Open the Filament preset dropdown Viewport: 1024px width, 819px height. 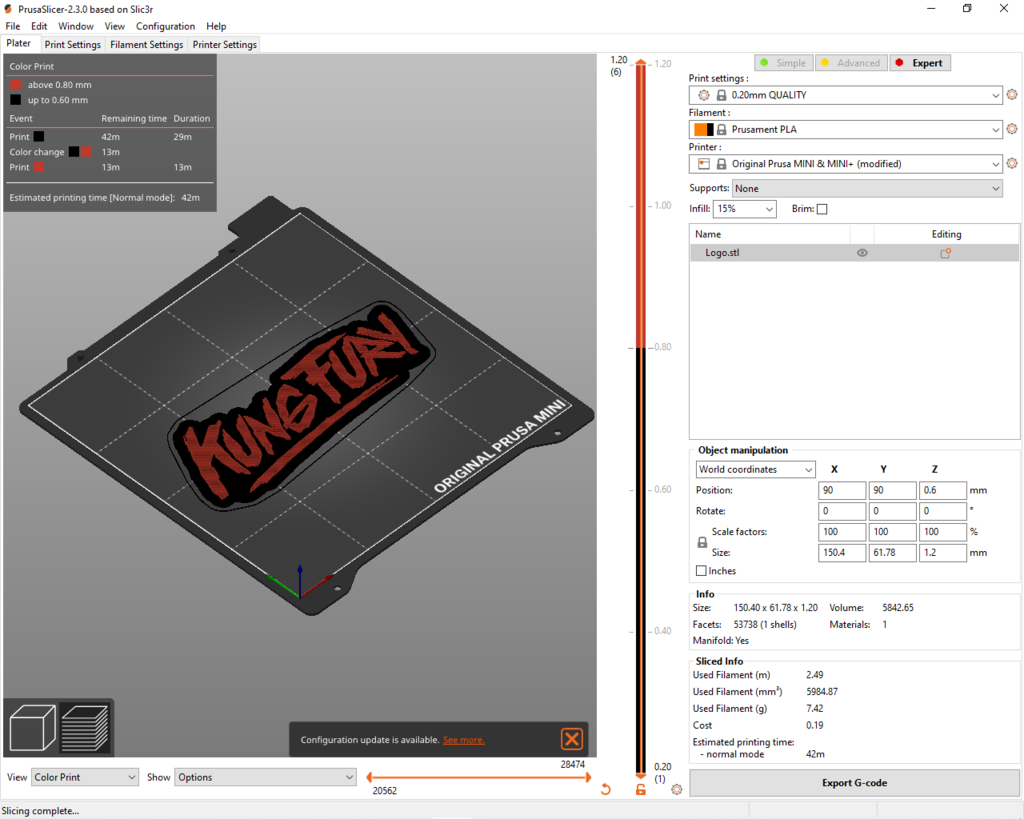click(x=846, y=129)
